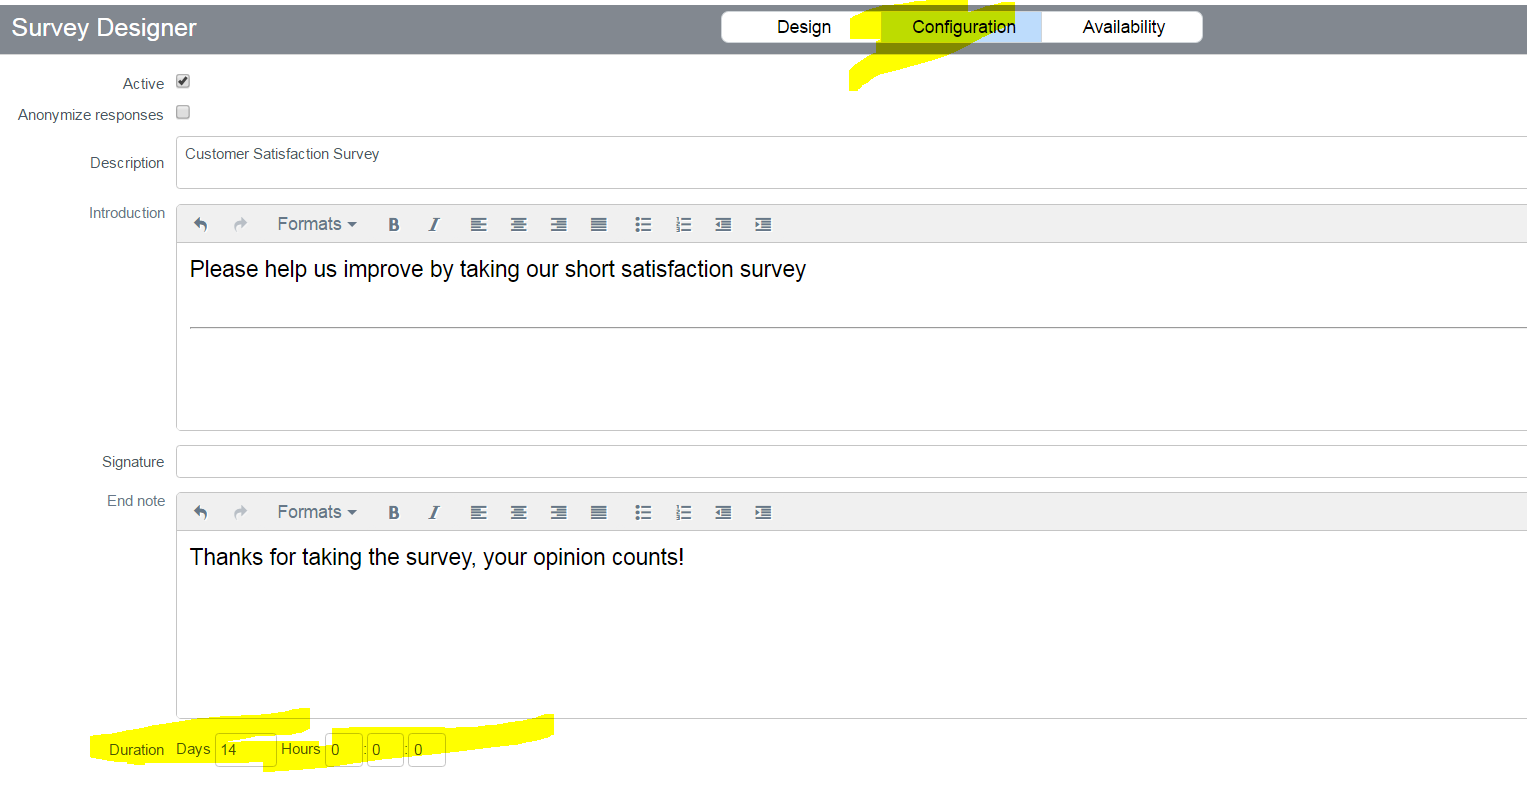Increase indentation in the End note editor
This screenshot has width=1527, height=791.
point(763,512)
